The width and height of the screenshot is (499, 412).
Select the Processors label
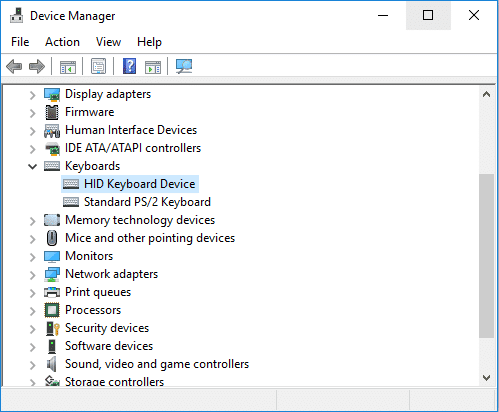pos(93,310)
